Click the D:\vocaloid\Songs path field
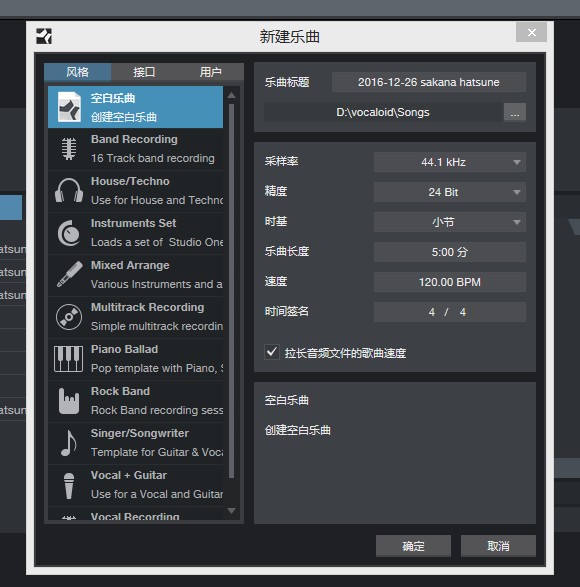This screenshot has width=580, height=587. click(x=383, y=112)
